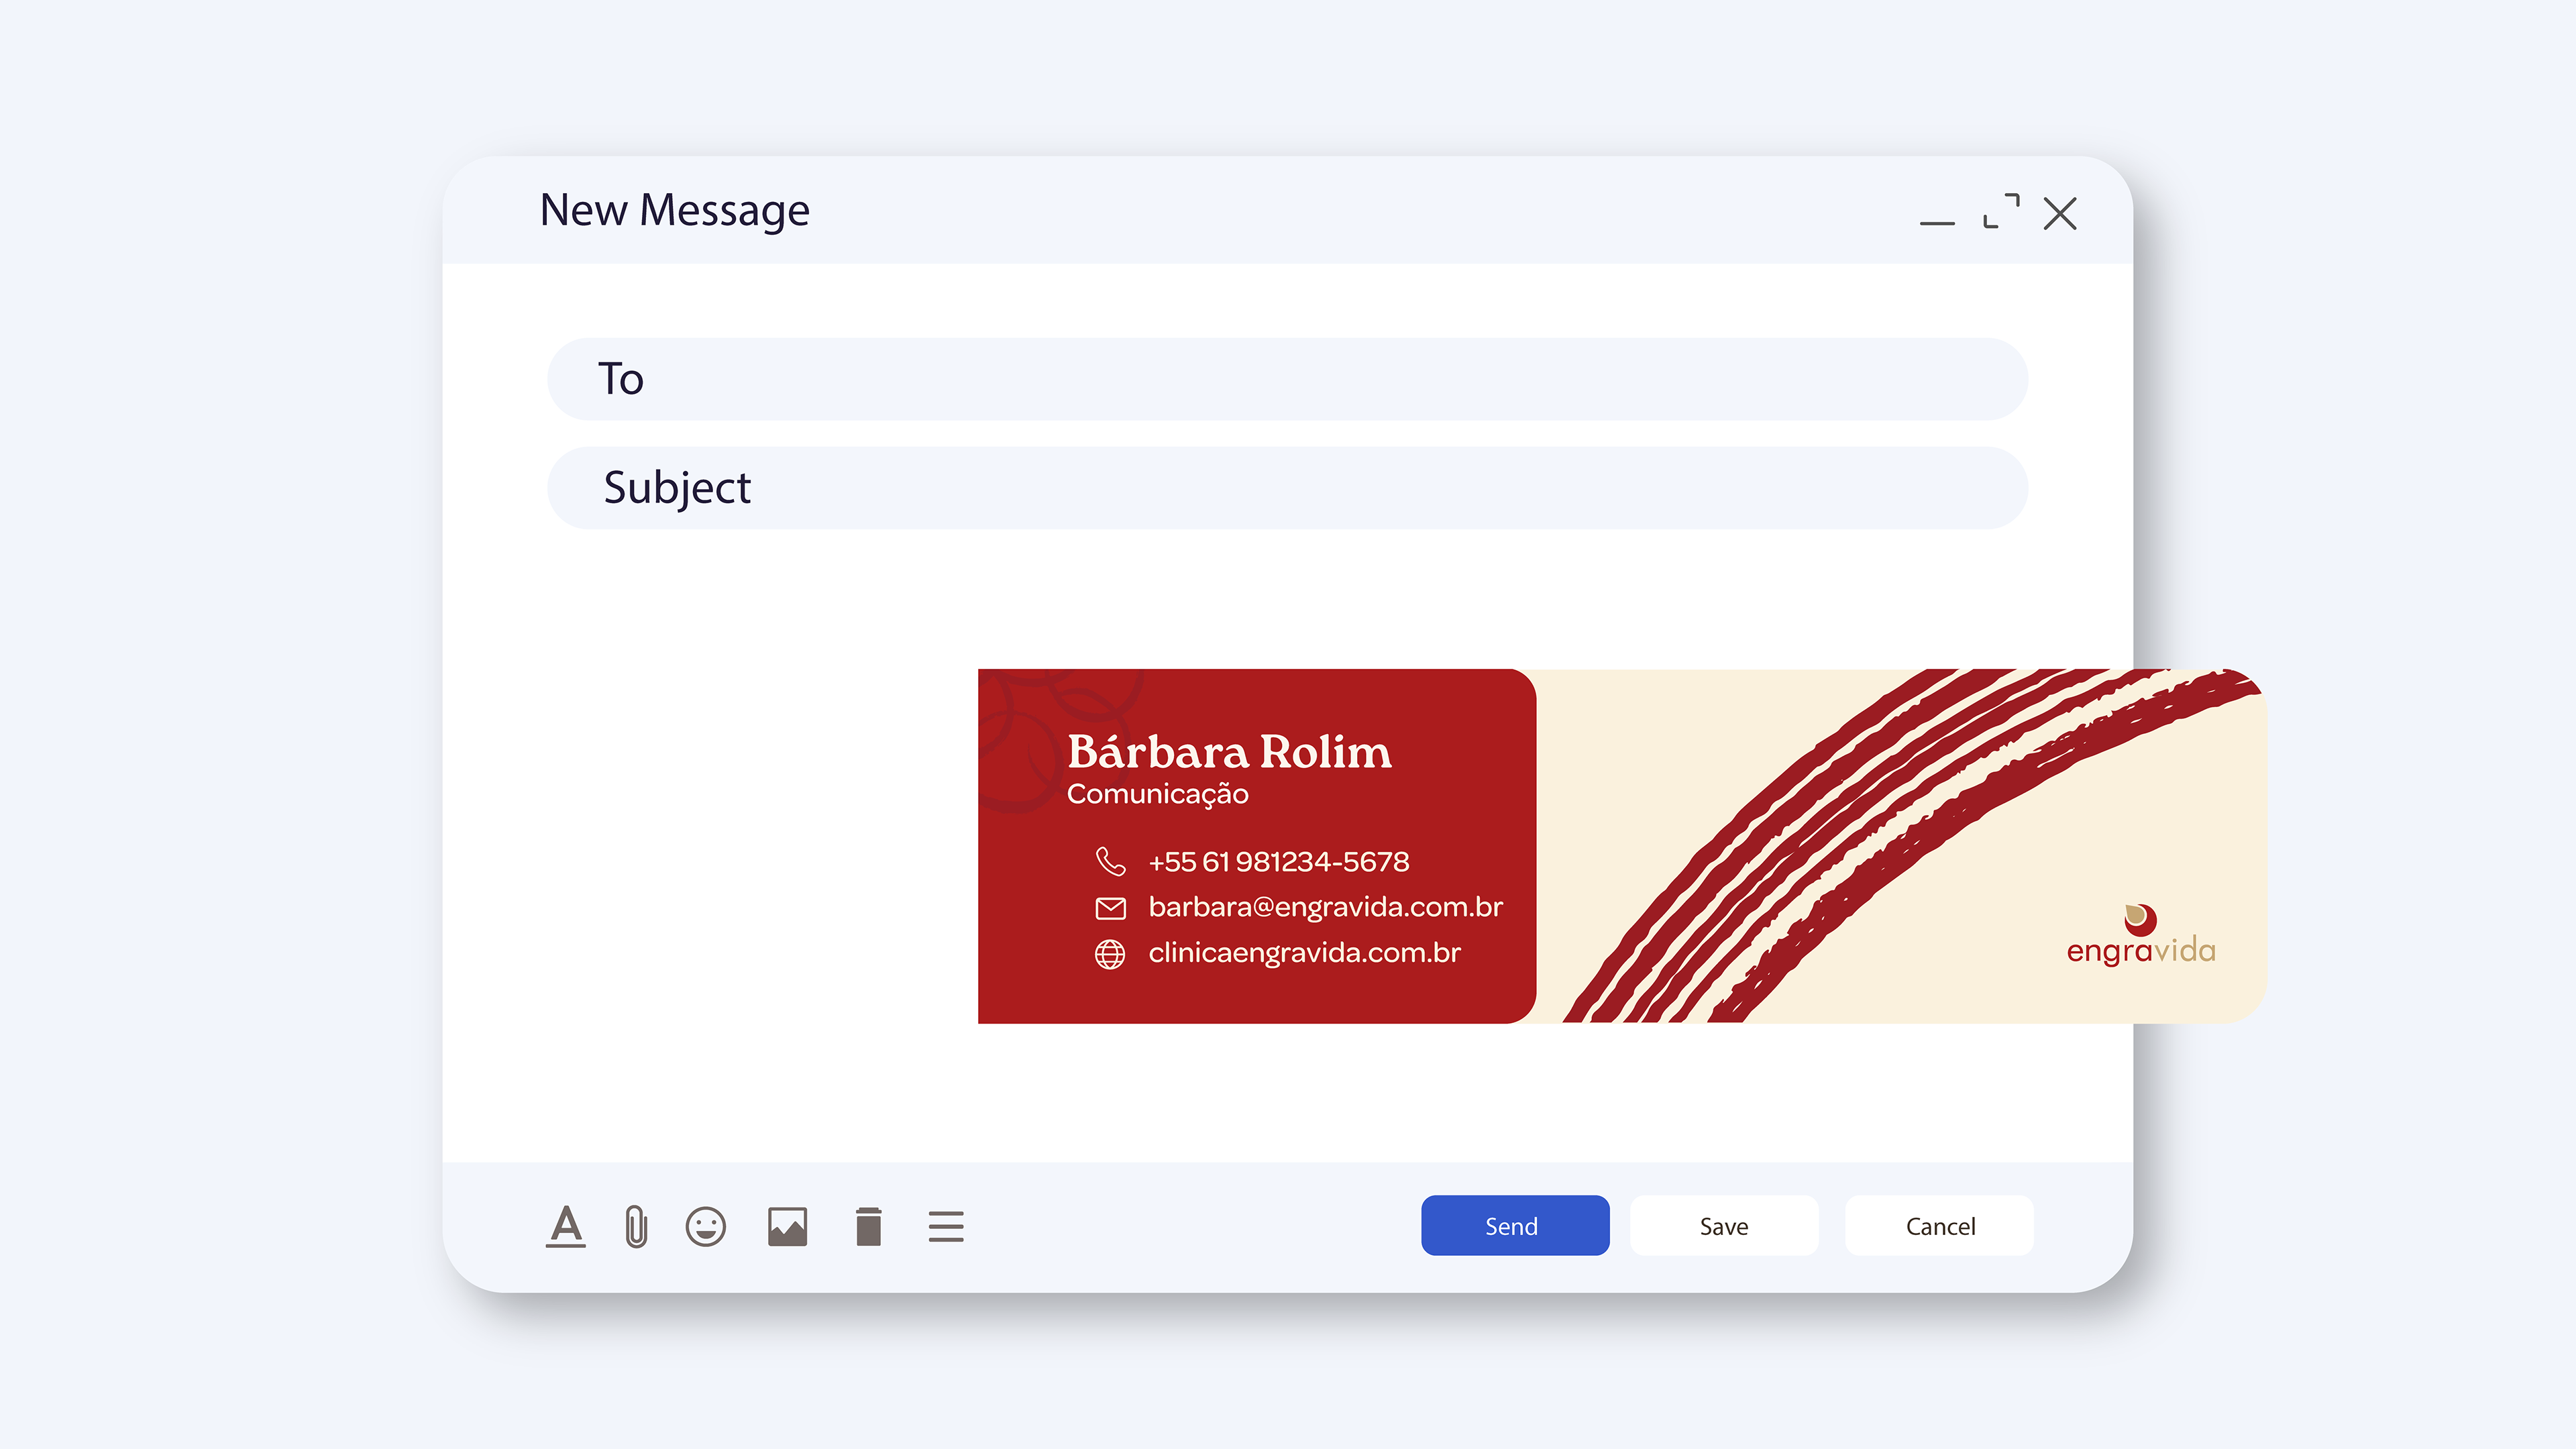
Task: Expand the New Message window to fullscreen
Action: (2001, 211)
